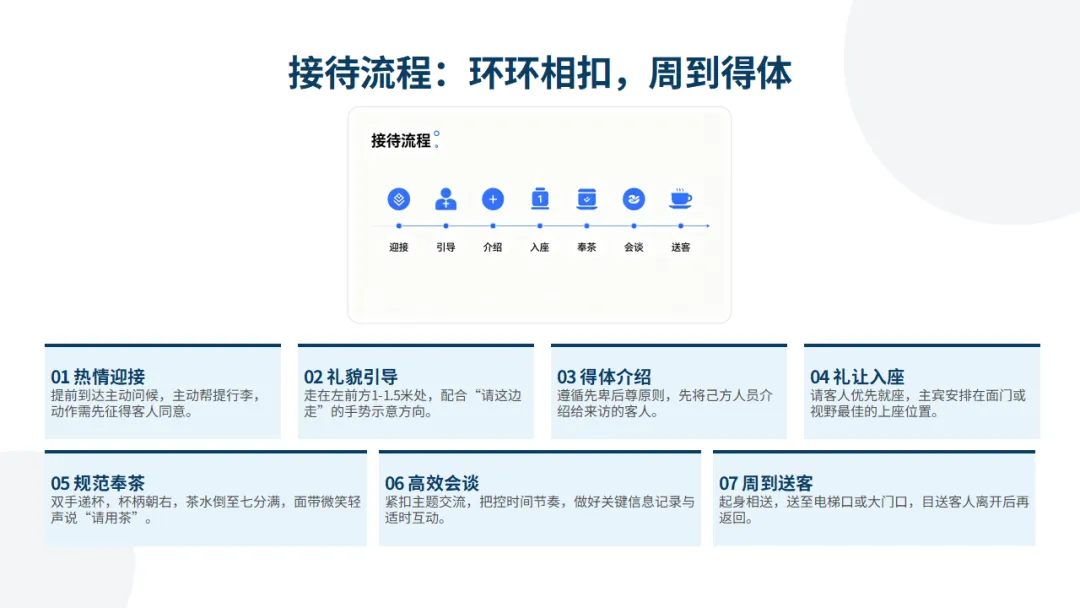The height and width of the screenshot is (608, 1080).
Task: Click the 奉茶 step icon
Action: coord(587,198)
